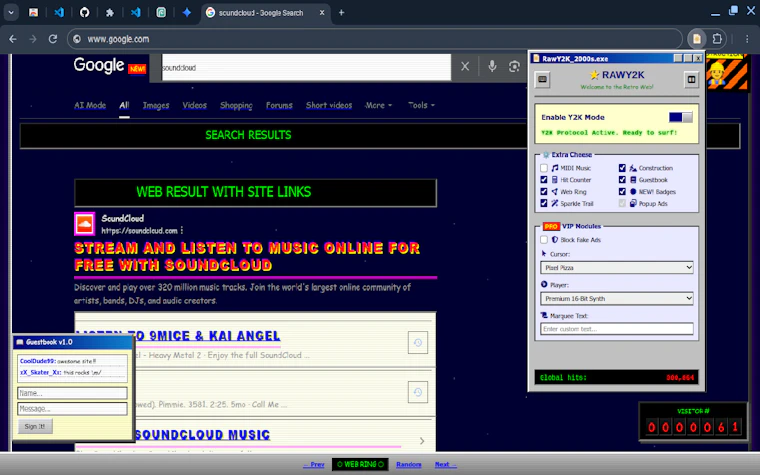
Task: Open options dots next to soundcloud.com URL
Action: coord(182,231)
